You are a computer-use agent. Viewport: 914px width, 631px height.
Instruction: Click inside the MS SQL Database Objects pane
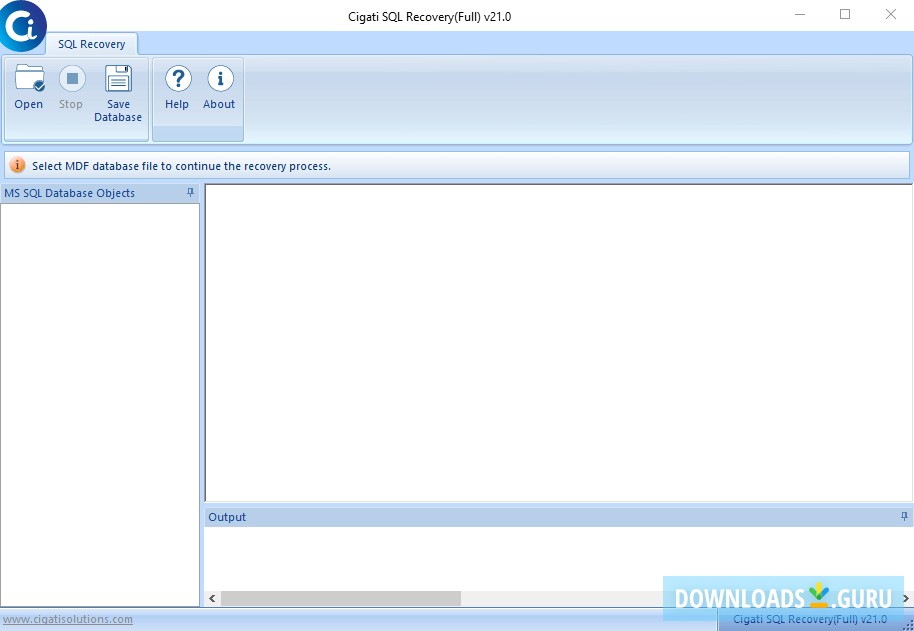(100, 400)
